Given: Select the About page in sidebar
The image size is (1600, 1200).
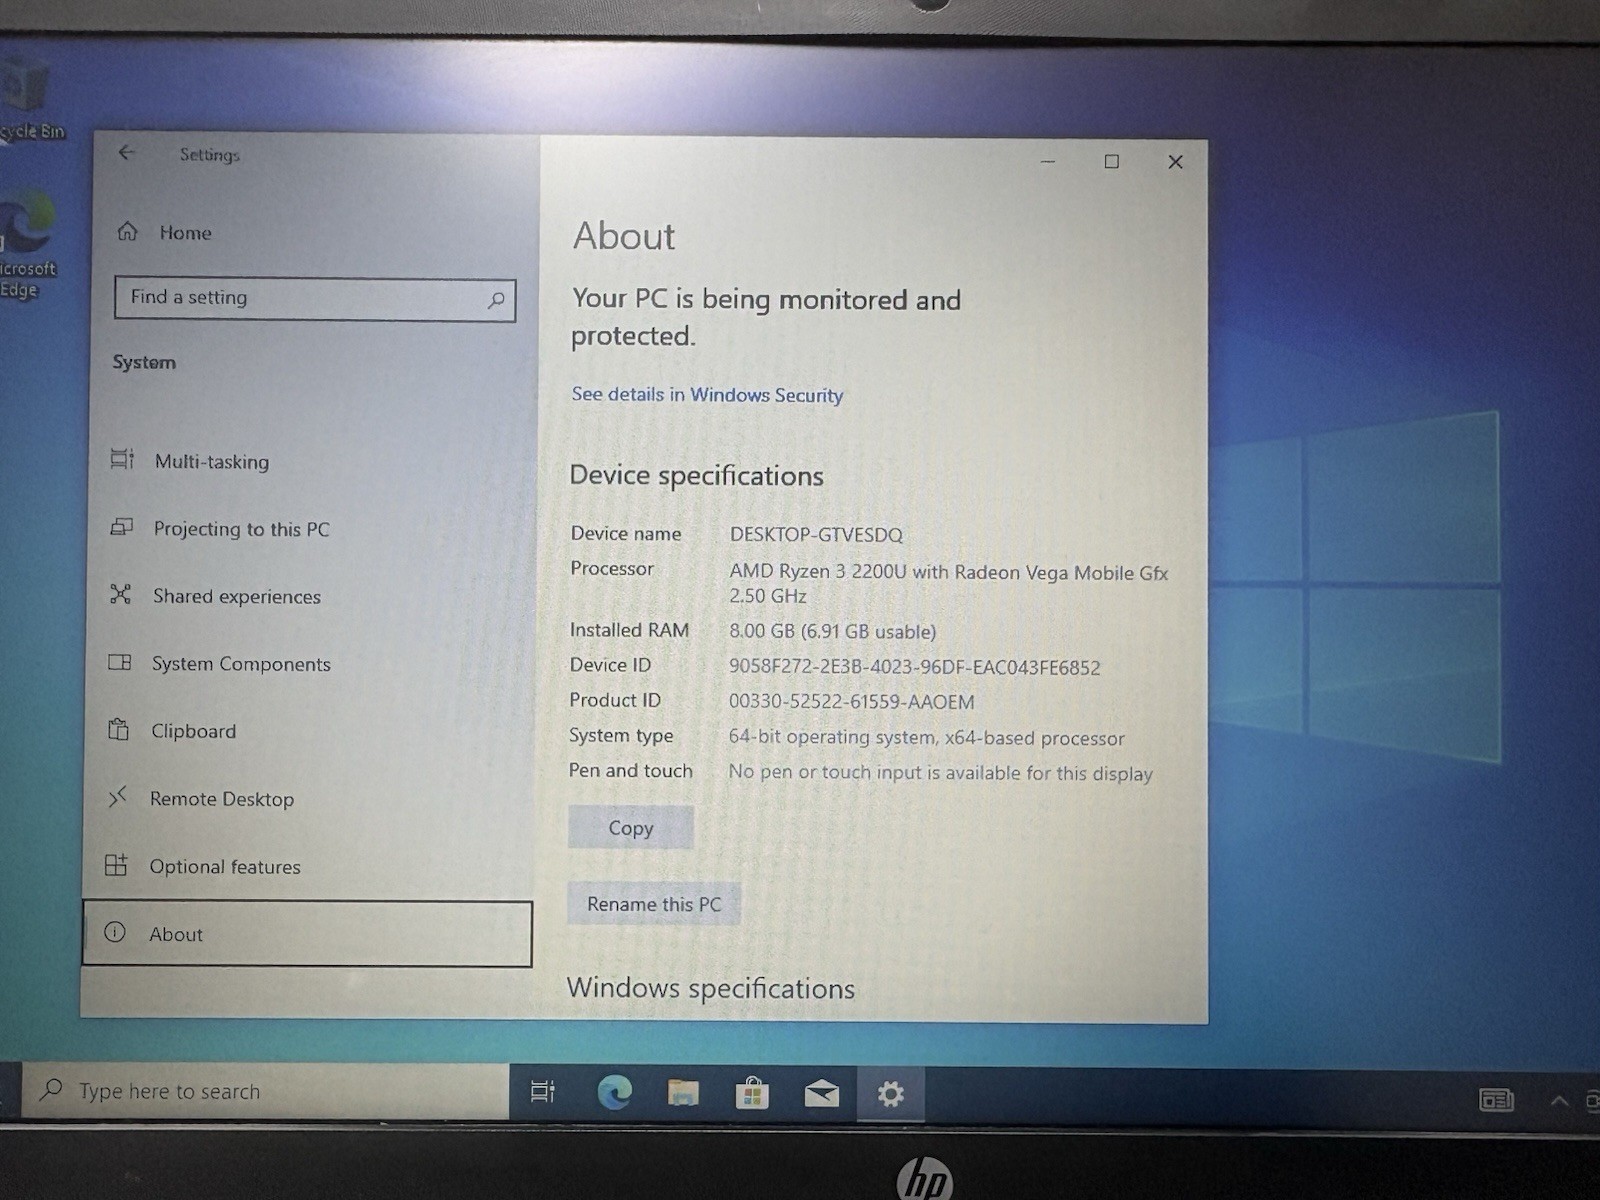Looking at the screenshot, I should 307,934.
